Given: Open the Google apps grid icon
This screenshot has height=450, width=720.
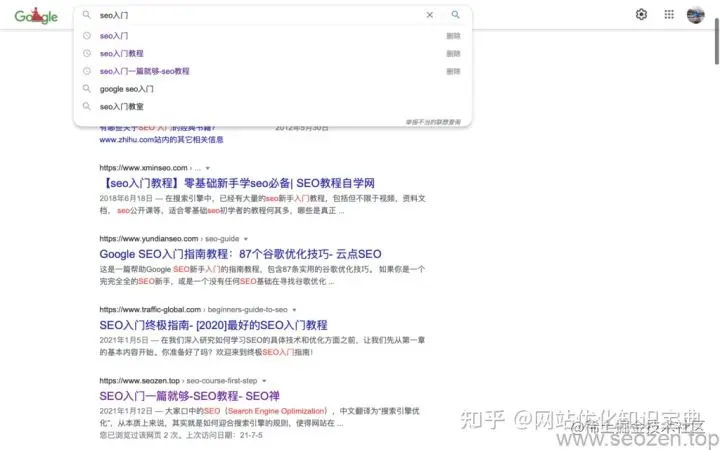Looking at the screenshot, I should [669, 15].
